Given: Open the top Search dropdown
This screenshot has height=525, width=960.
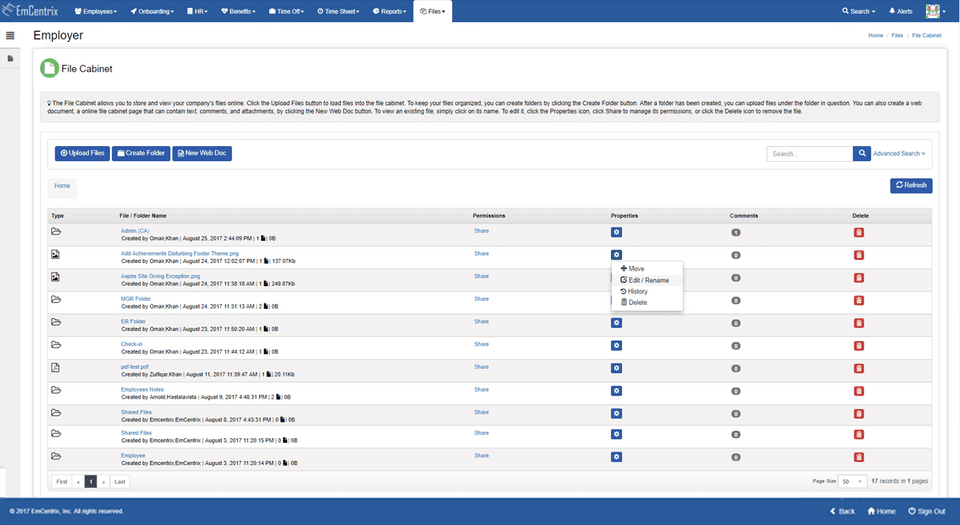Looking at the screenshot, I should [x=858, y=11].
